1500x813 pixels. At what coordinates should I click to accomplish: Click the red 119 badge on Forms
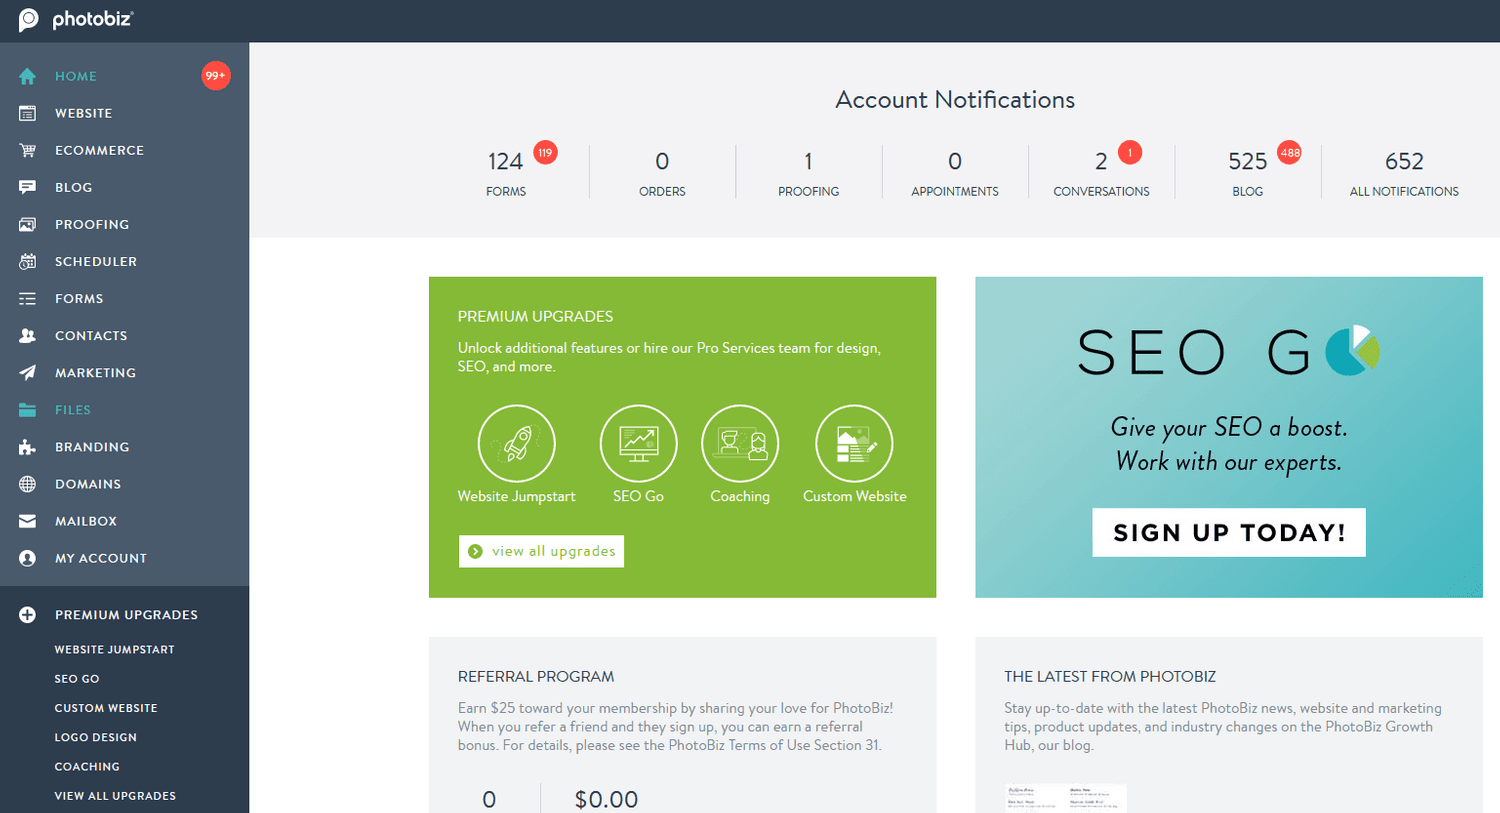click(545, 152)
